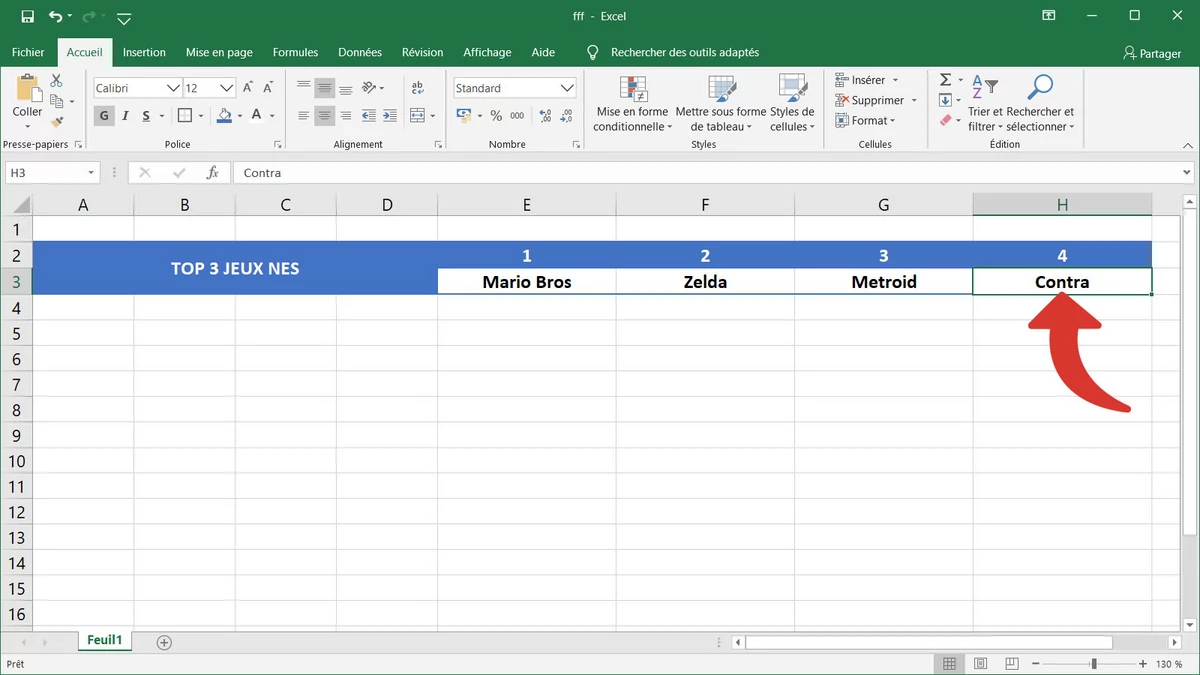Click the text orientation icon
This screenshot has height=675, width=1200.
369,88
